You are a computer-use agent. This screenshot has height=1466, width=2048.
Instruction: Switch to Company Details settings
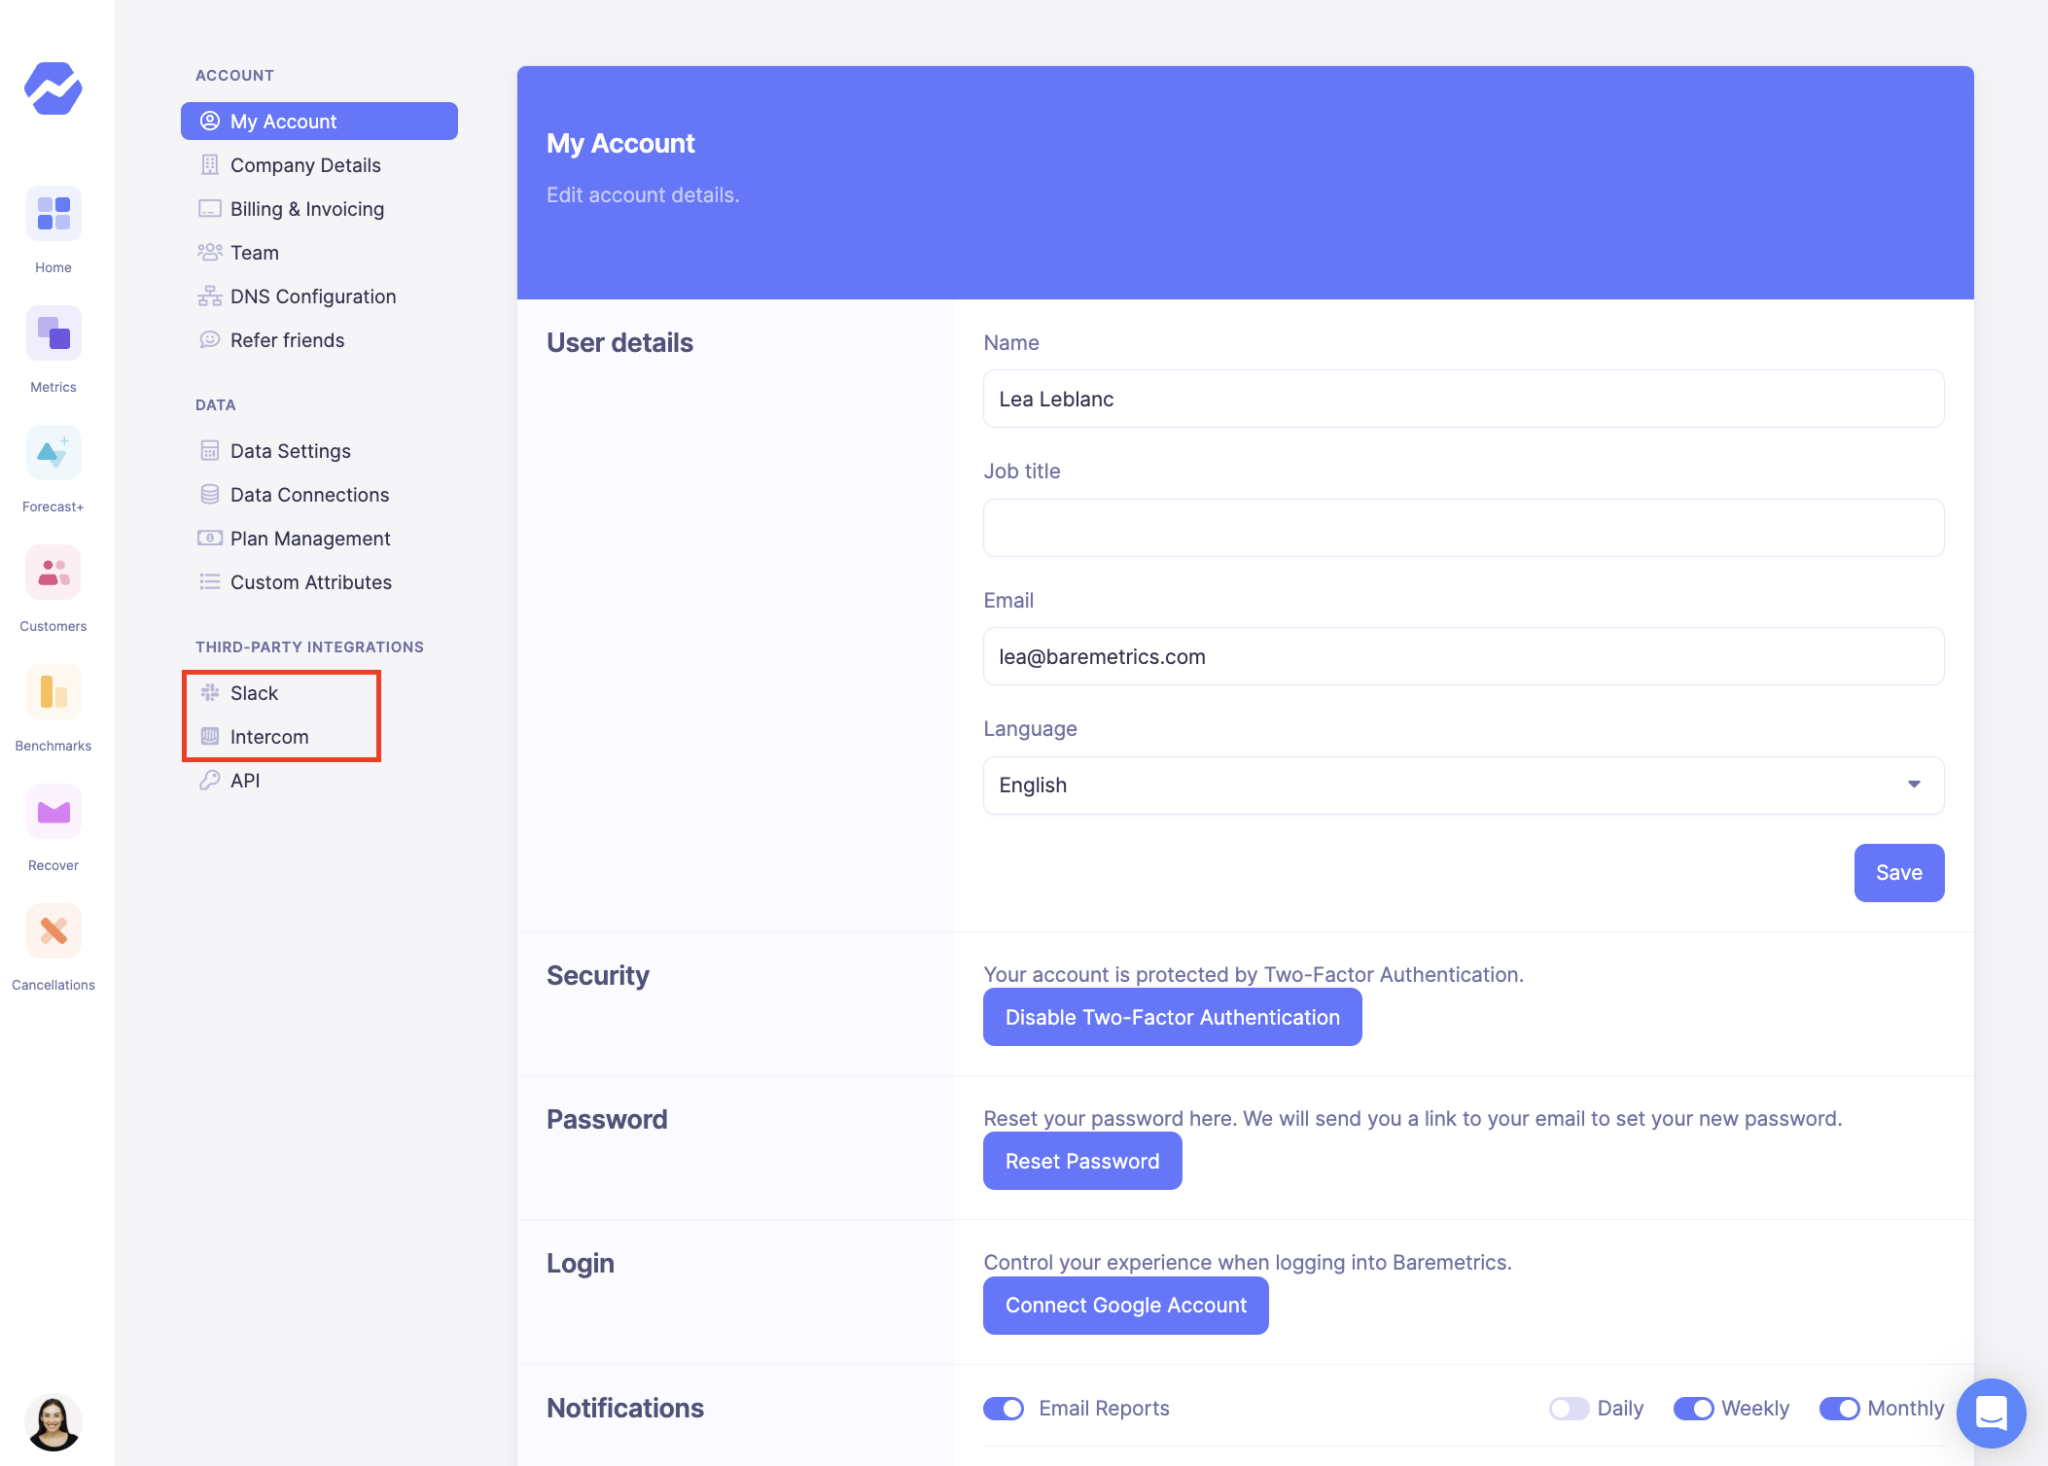click(x=305, y=164)
